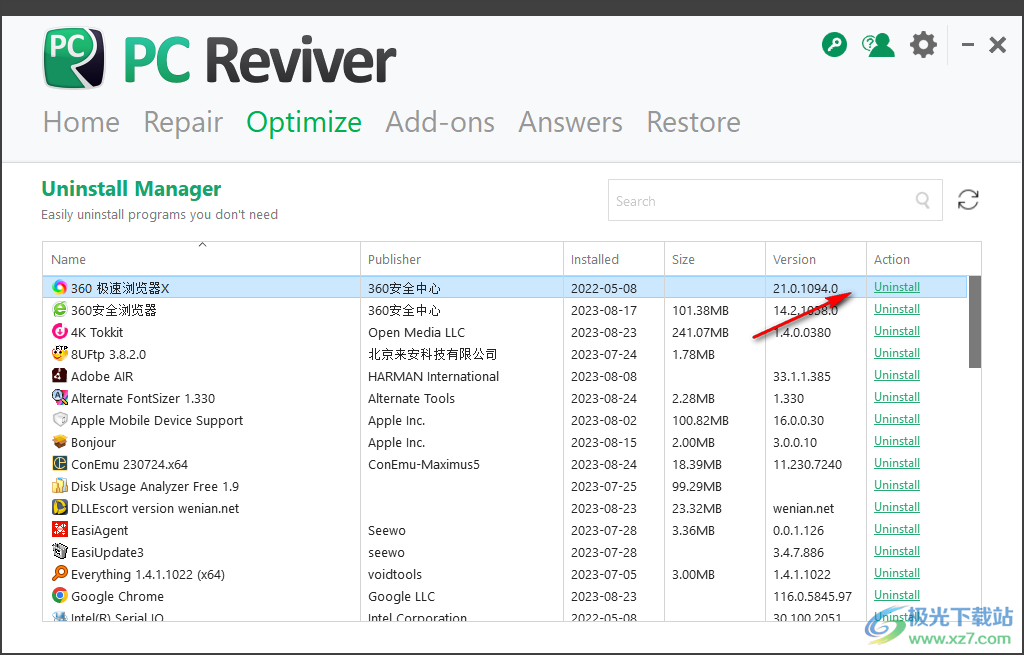Click the 360 极速浏览器X app icon
Viewport: 1024px width, 655px height.
[59, 287]
